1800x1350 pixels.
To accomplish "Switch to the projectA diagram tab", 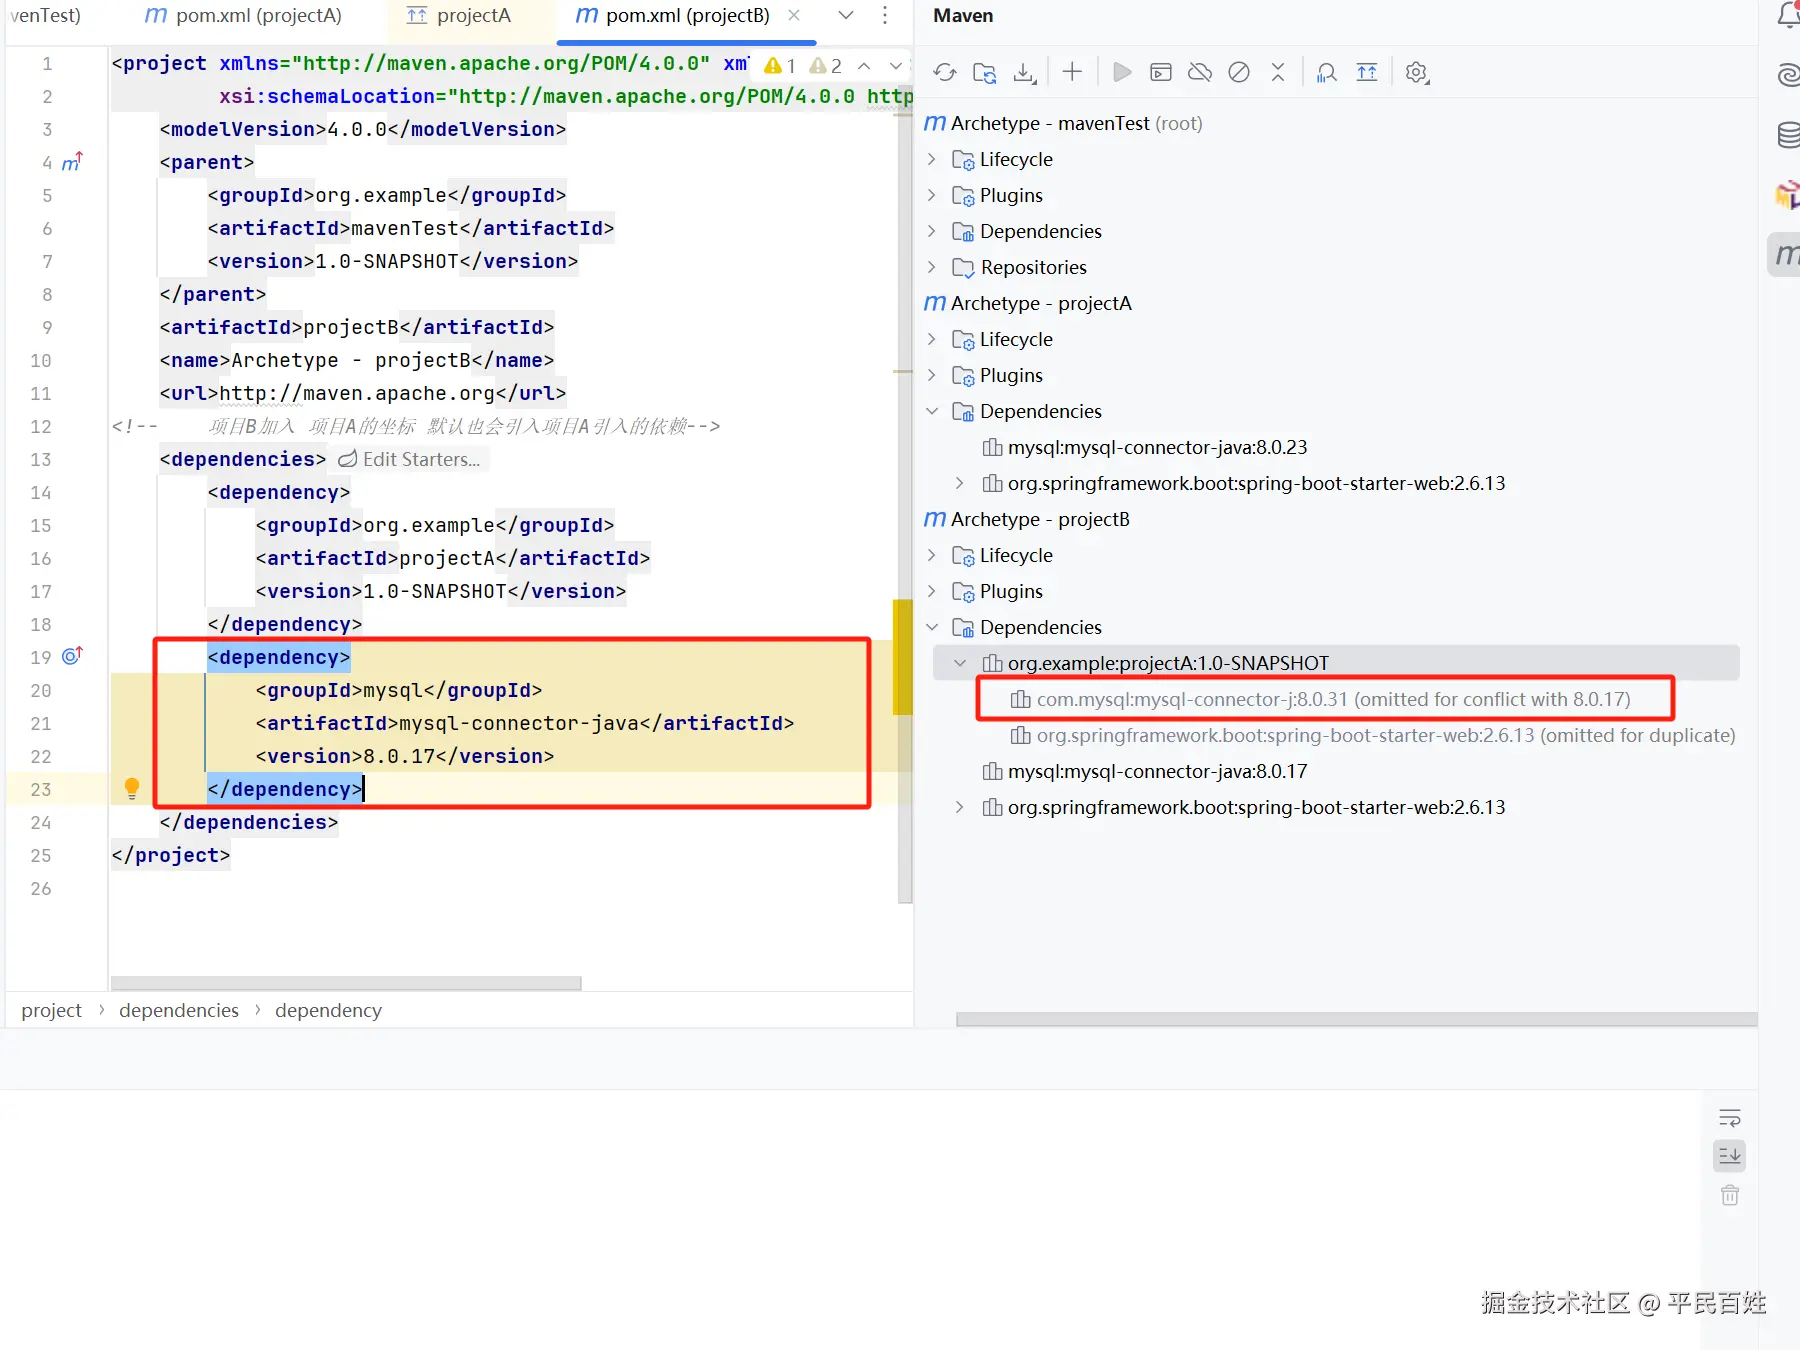I will 460,16.
